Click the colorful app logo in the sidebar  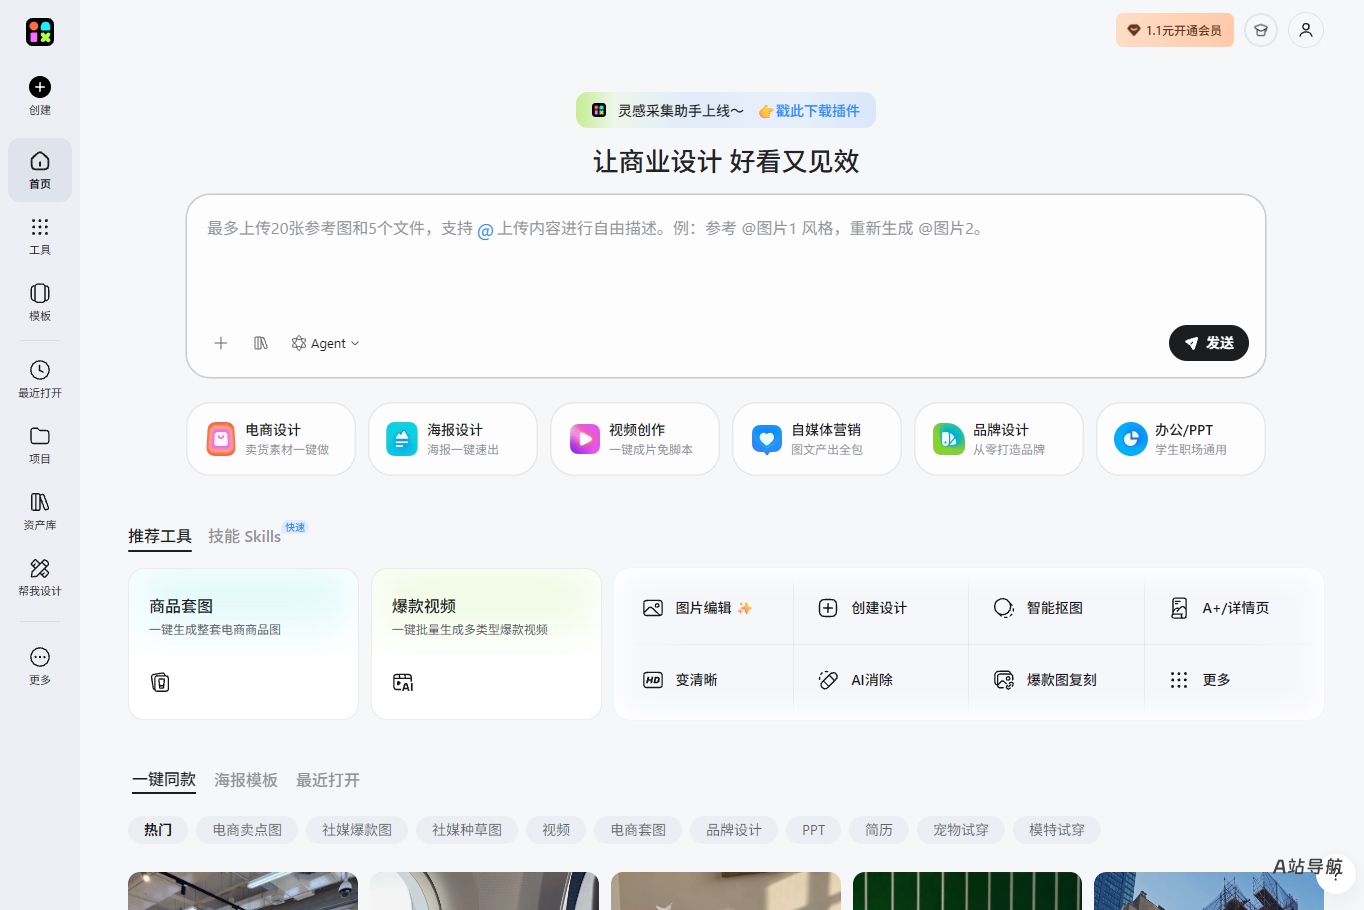point(40,32)
